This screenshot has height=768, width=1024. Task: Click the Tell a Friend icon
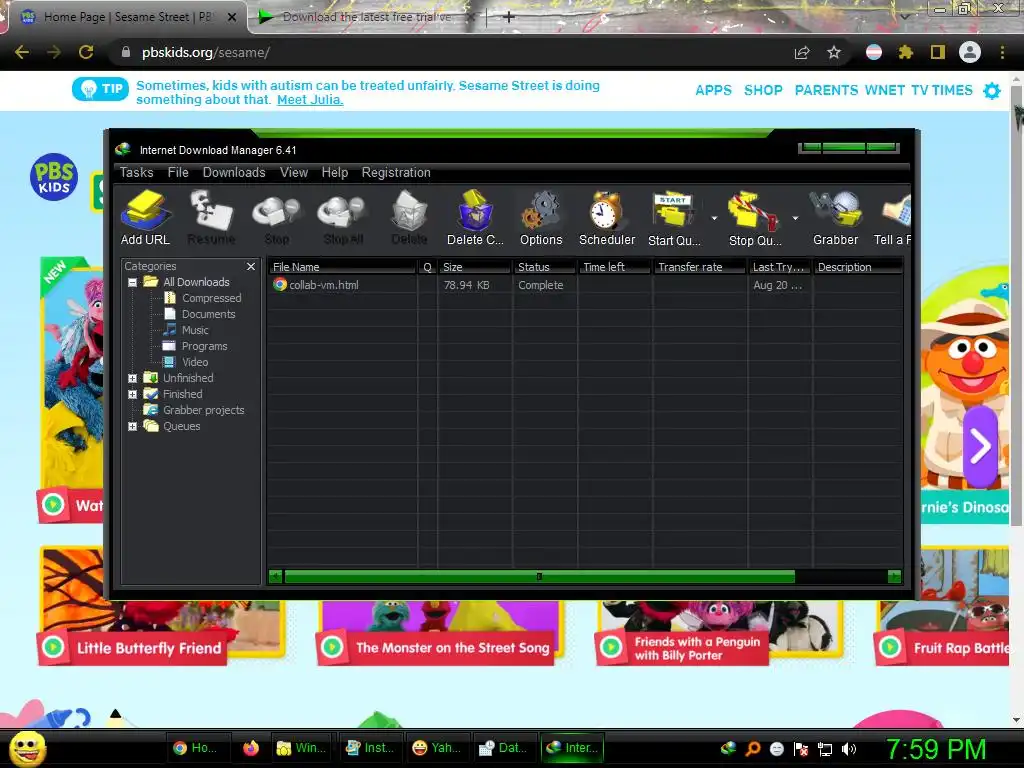tap(893, 218)
